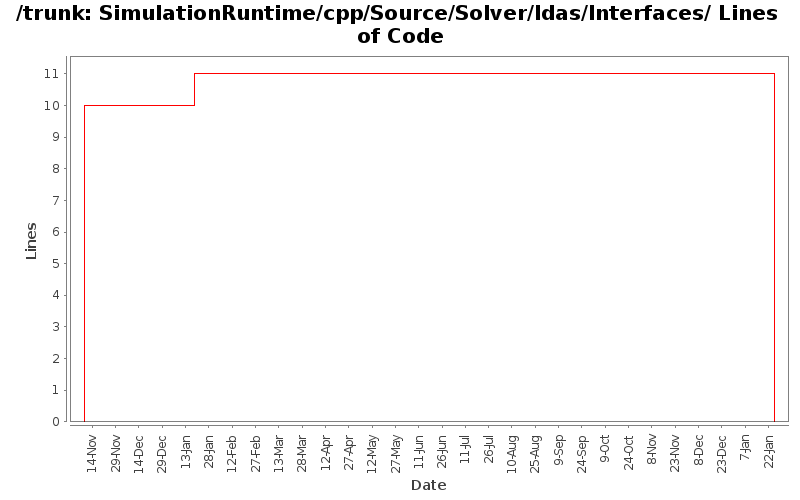Click the 11-Jul date label
The width and height of the screenshot is (800, 500).
(x=465, y=449)
